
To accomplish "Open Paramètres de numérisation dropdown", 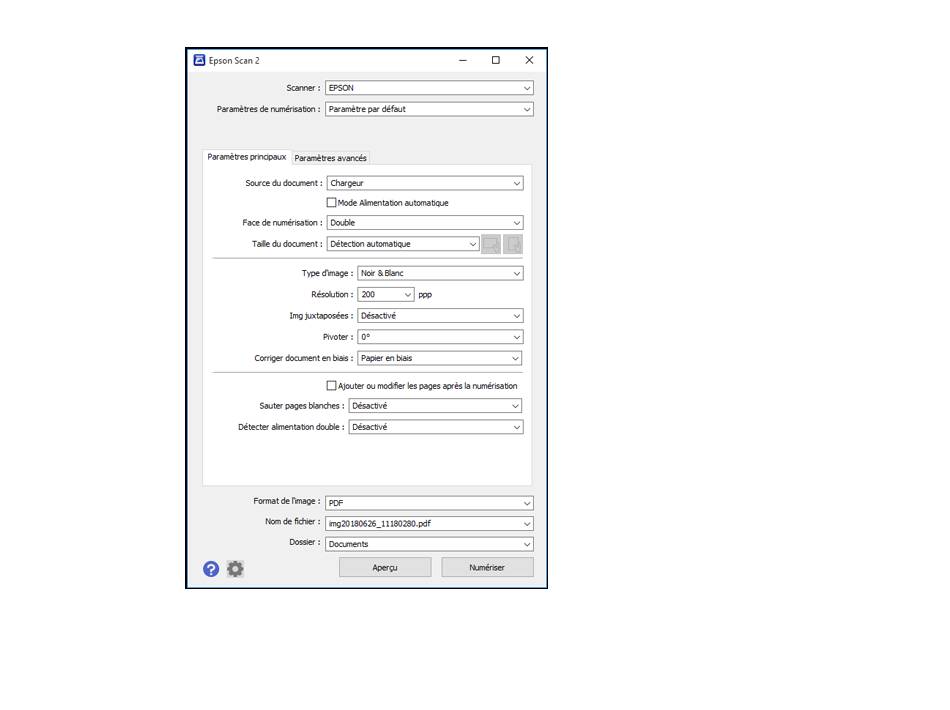I will point(430,109).
